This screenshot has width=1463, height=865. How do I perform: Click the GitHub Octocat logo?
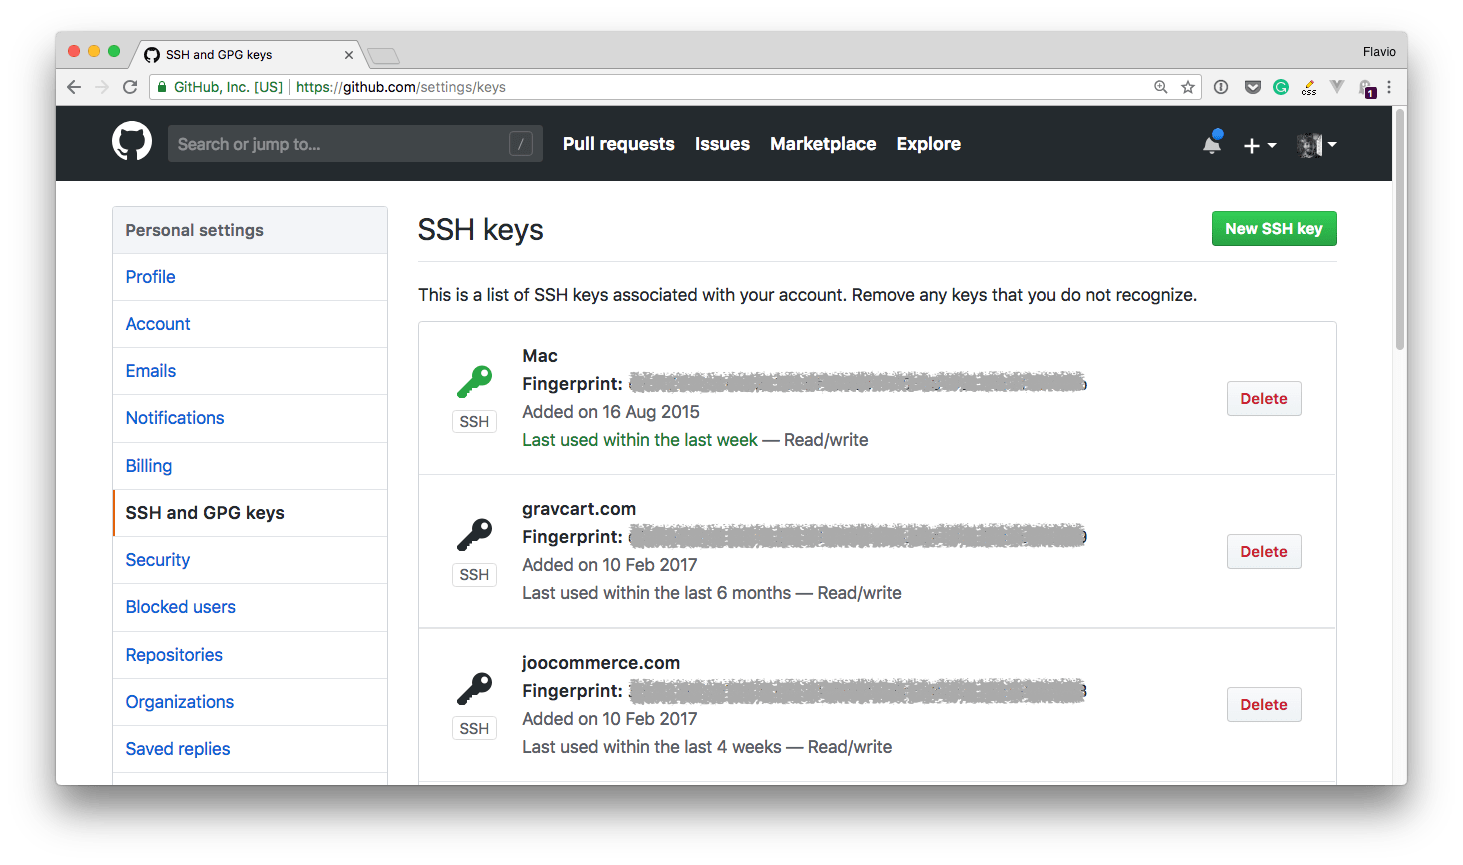(132, 143)
